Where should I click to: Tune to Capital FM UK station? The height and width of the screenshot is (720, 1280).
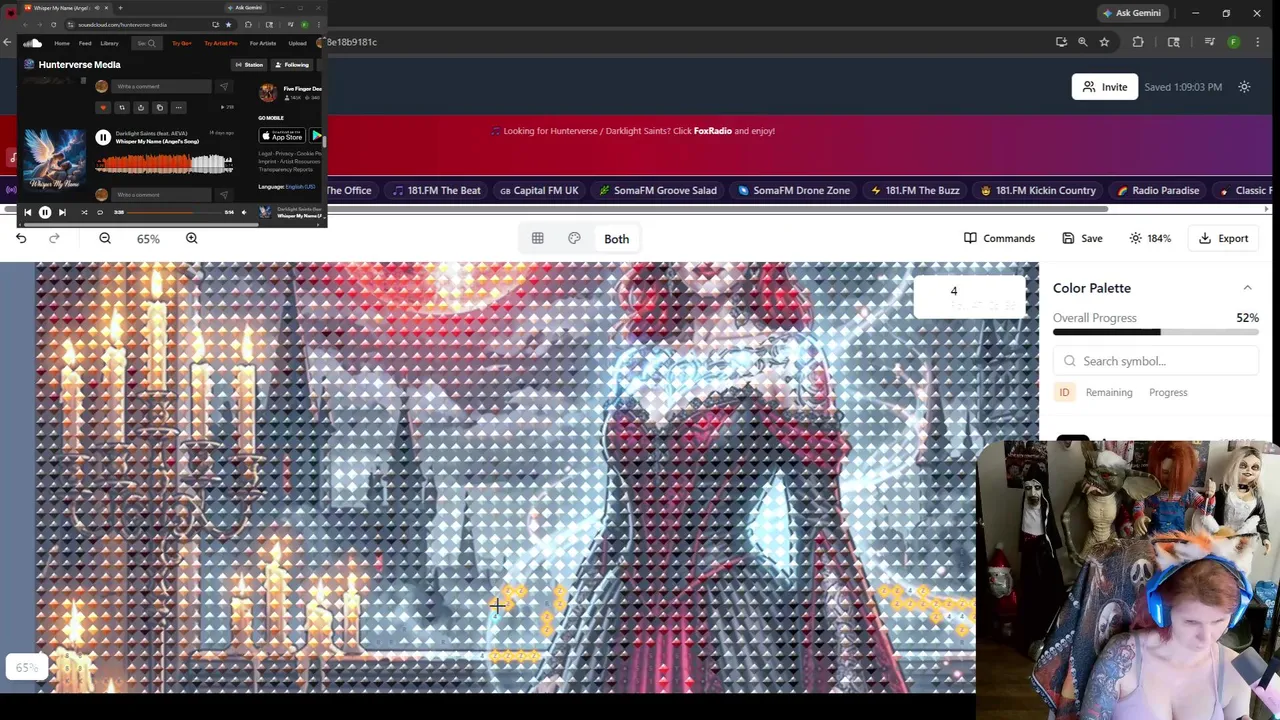point(539,190)
